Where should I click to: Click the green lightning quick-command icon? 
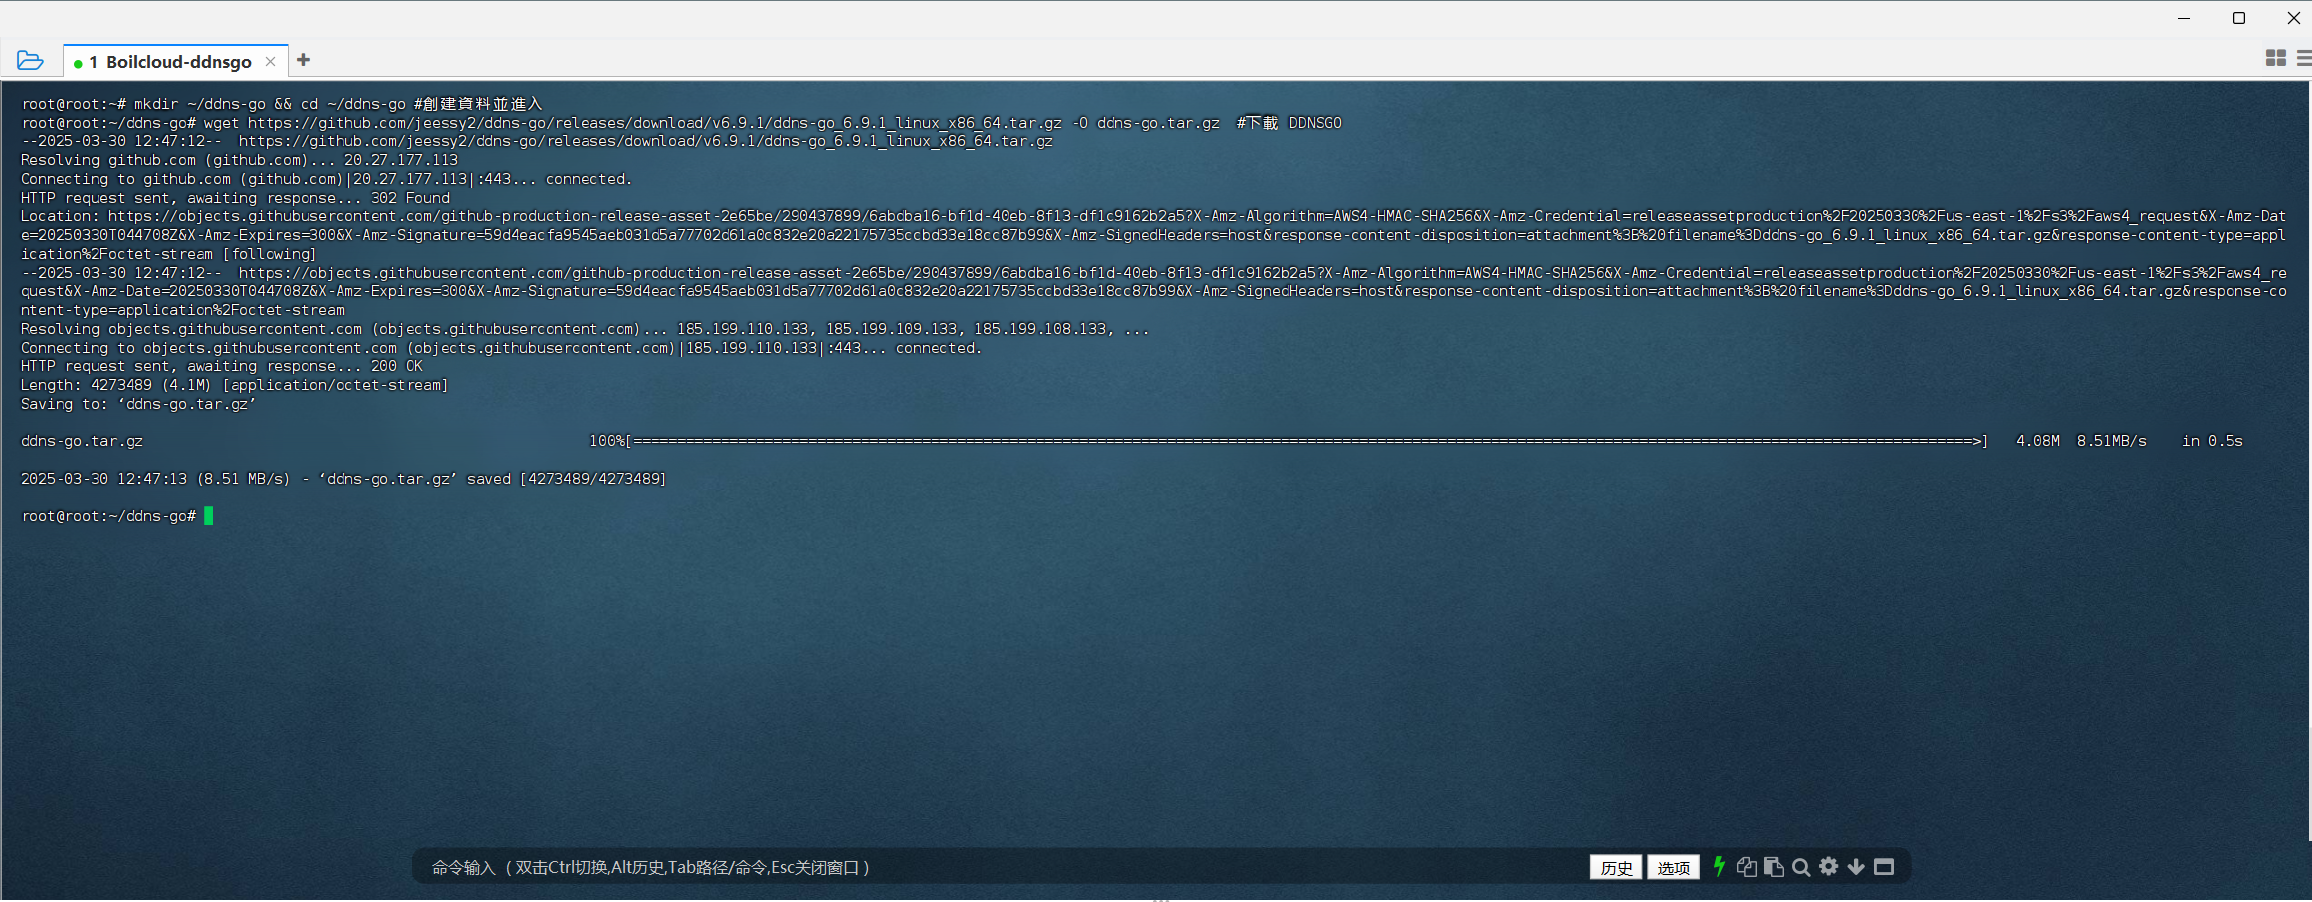click(1719, 866)
